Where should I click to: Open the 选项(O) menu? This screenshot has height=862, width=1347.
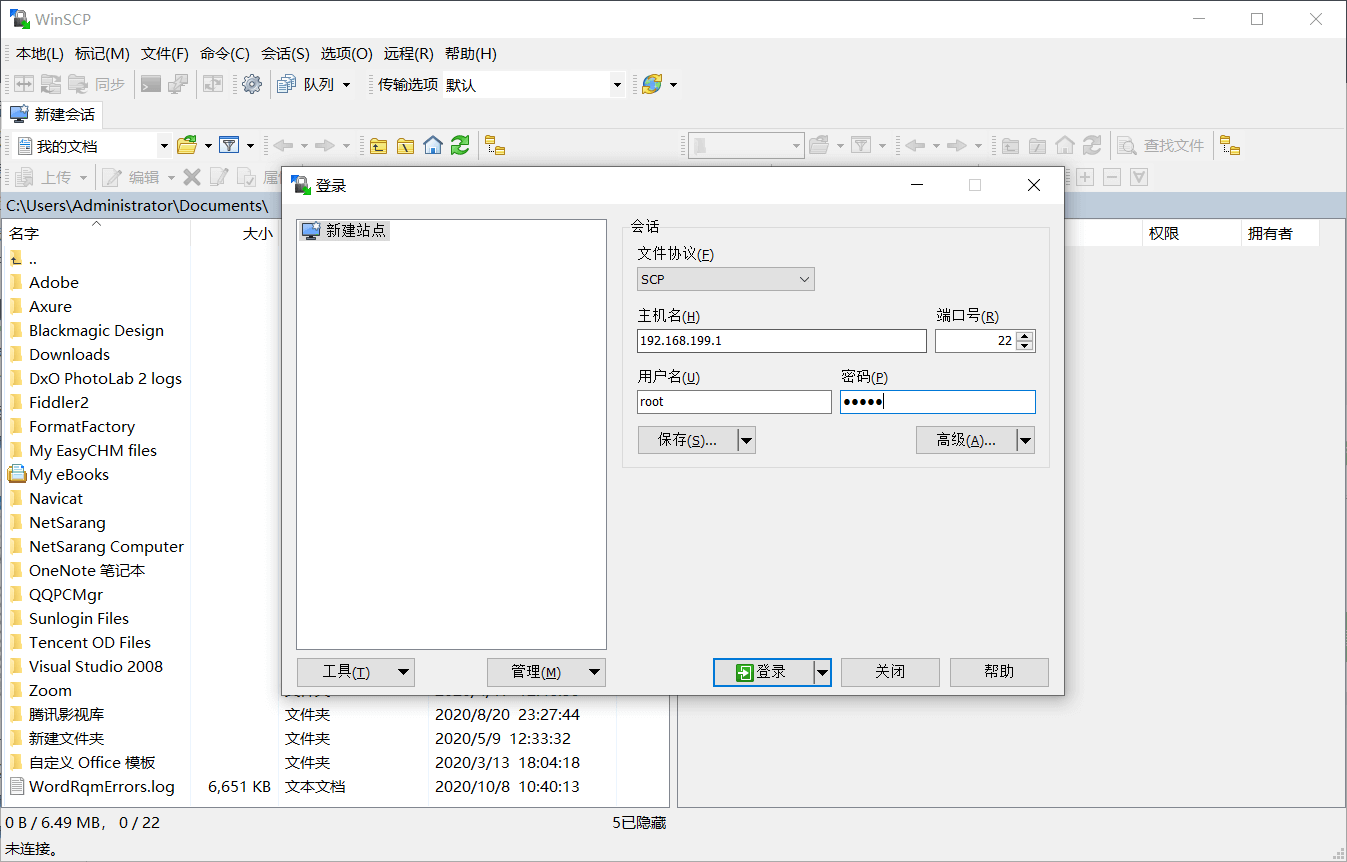tap(347, 54)
